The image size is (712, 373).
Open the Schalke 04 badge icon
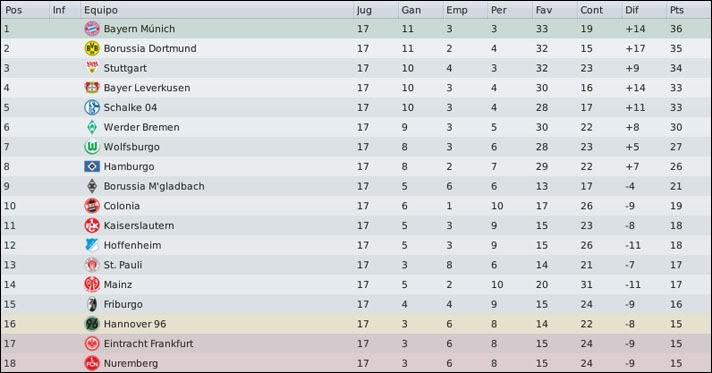tap(92, 107)
